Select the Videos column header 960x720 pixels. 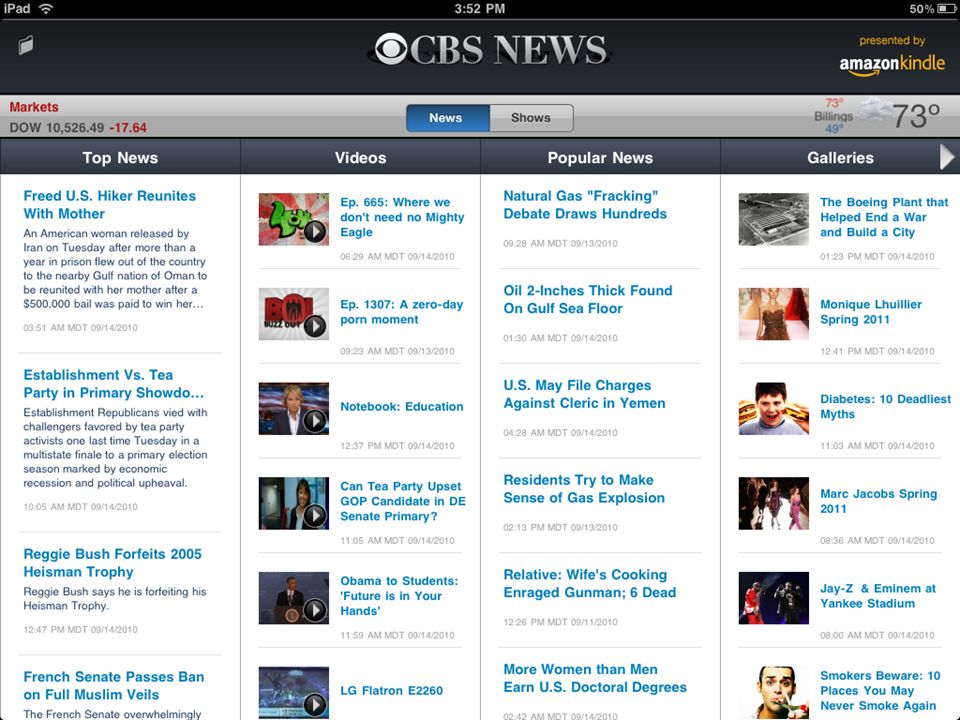360,157
